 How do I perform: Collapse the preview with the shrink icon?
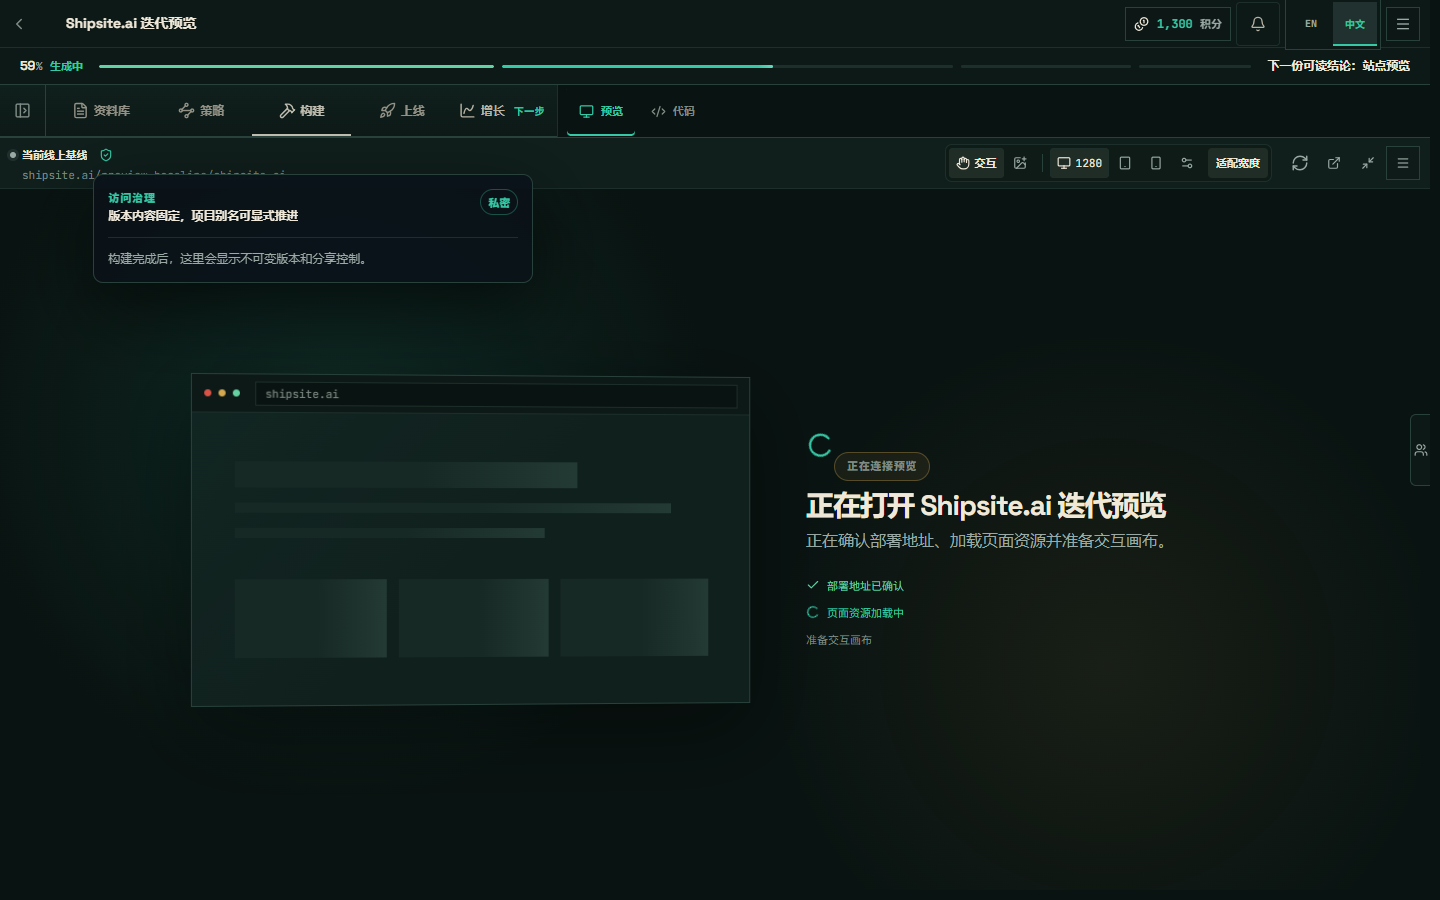(1368, 163)
